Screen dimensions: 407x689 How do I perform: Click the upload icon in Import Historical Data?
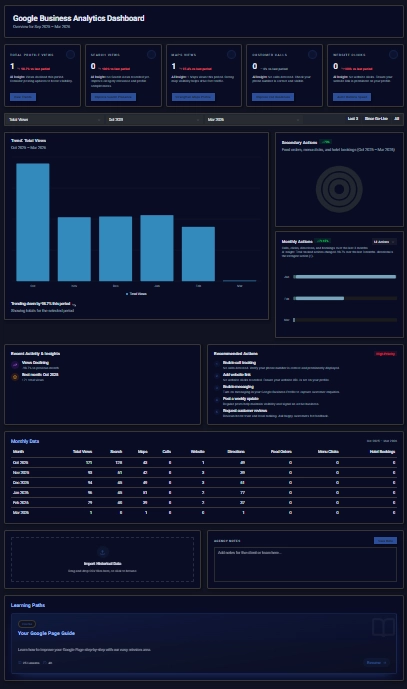coord(102,551)
